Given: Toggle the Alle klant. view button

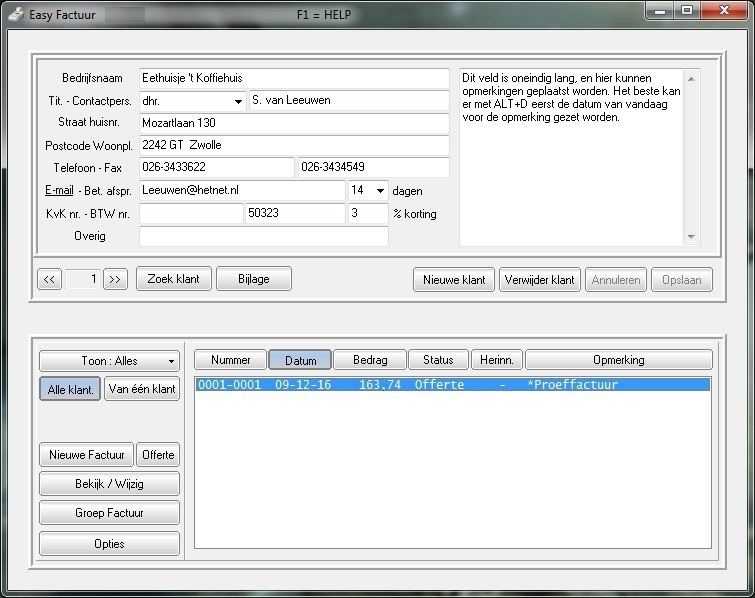Looking at the screenshot, I should click(70, 390).
